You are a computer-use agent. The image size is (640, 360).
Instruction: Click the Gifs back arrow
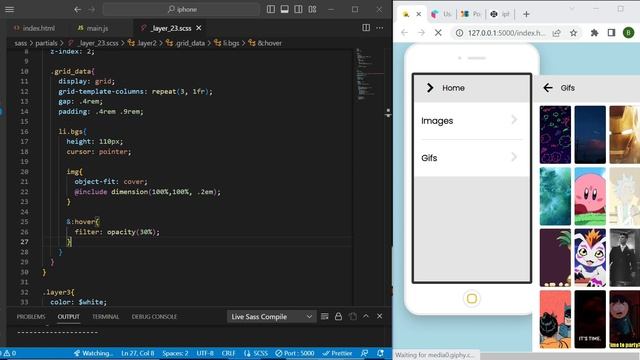point(548,88)
